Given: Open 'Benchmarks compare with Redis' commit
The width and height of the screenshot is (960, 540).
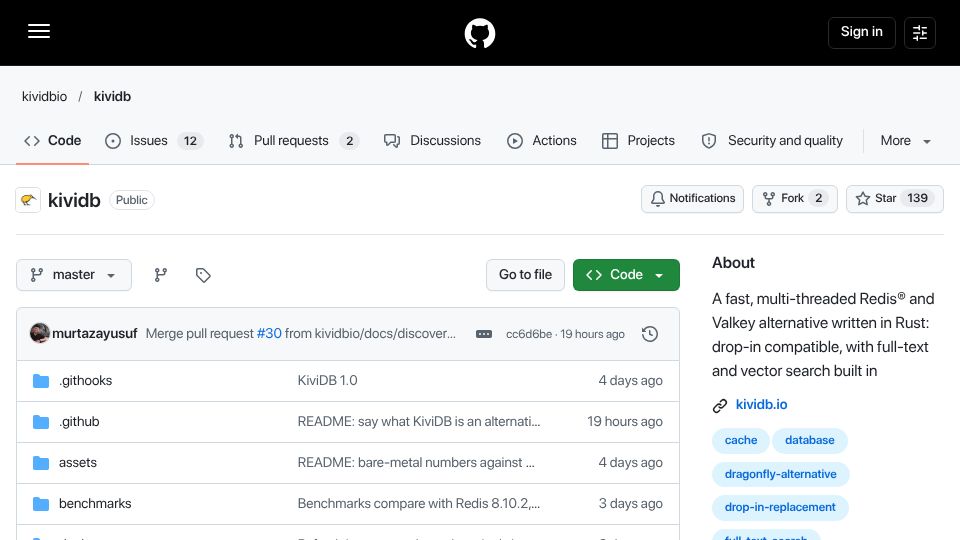Looking at the screenshot, I should [x=419, y=504].
